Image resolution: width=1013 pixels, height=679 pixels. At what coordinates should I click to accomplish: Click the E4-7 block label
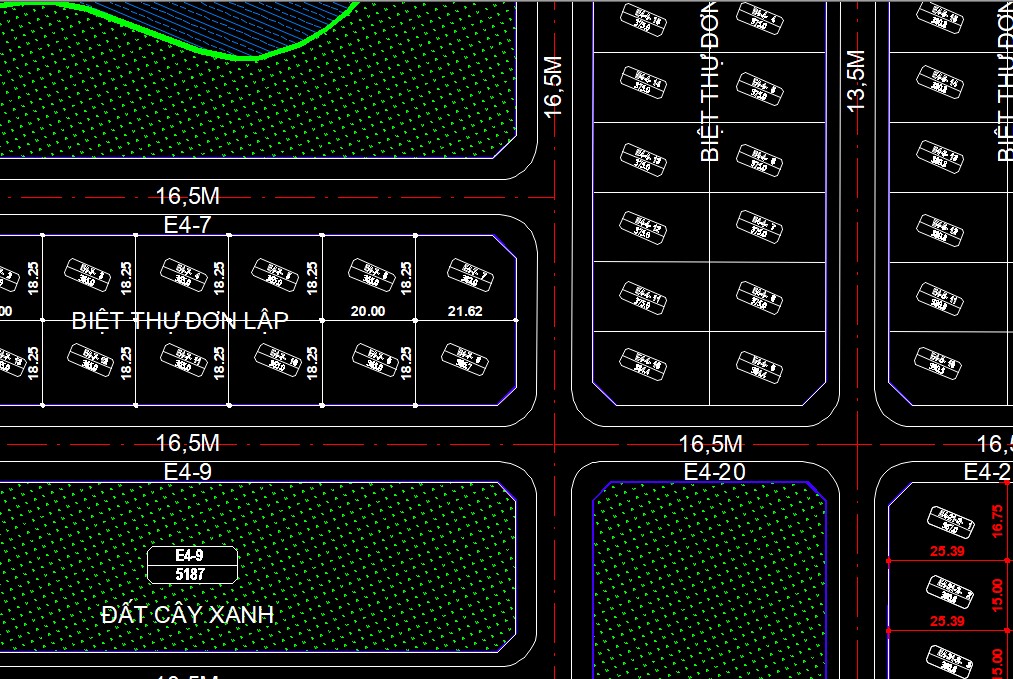click(187, 225)
